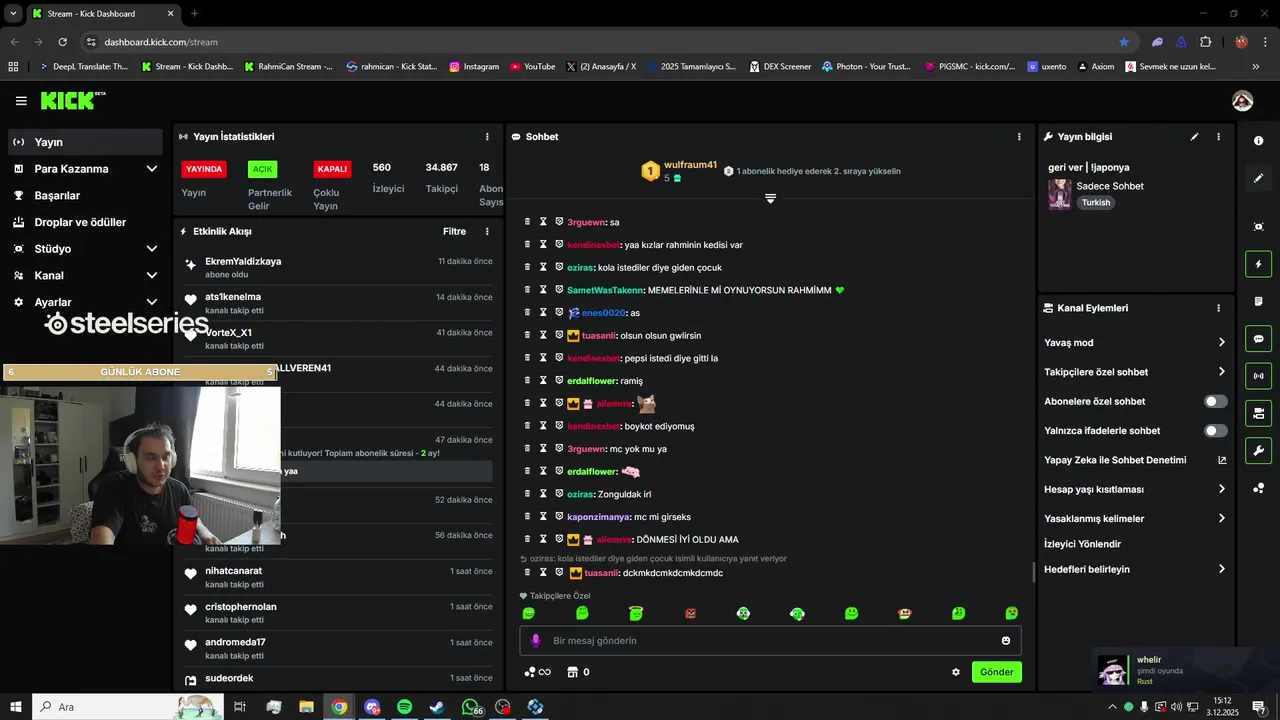Open WhatsApp from the Windows taskbar
1280x720 pixels.
pos(470,707)
